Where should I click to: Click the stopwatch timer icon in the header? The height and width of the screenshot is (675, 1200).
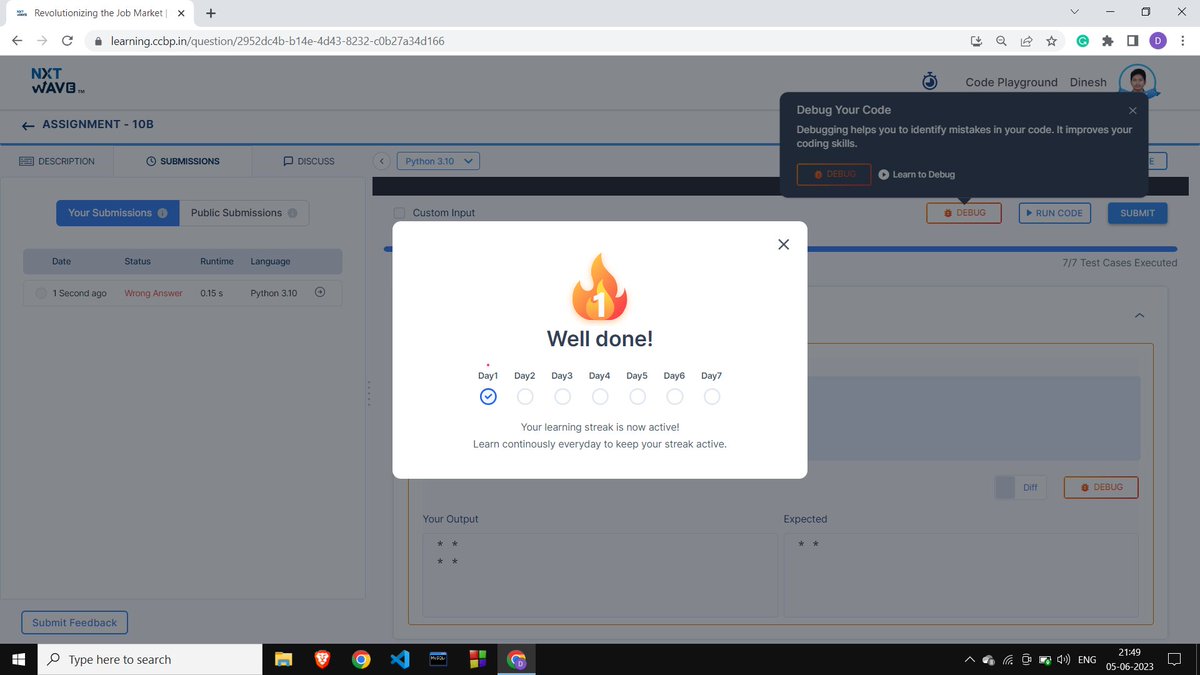(929, 81)
